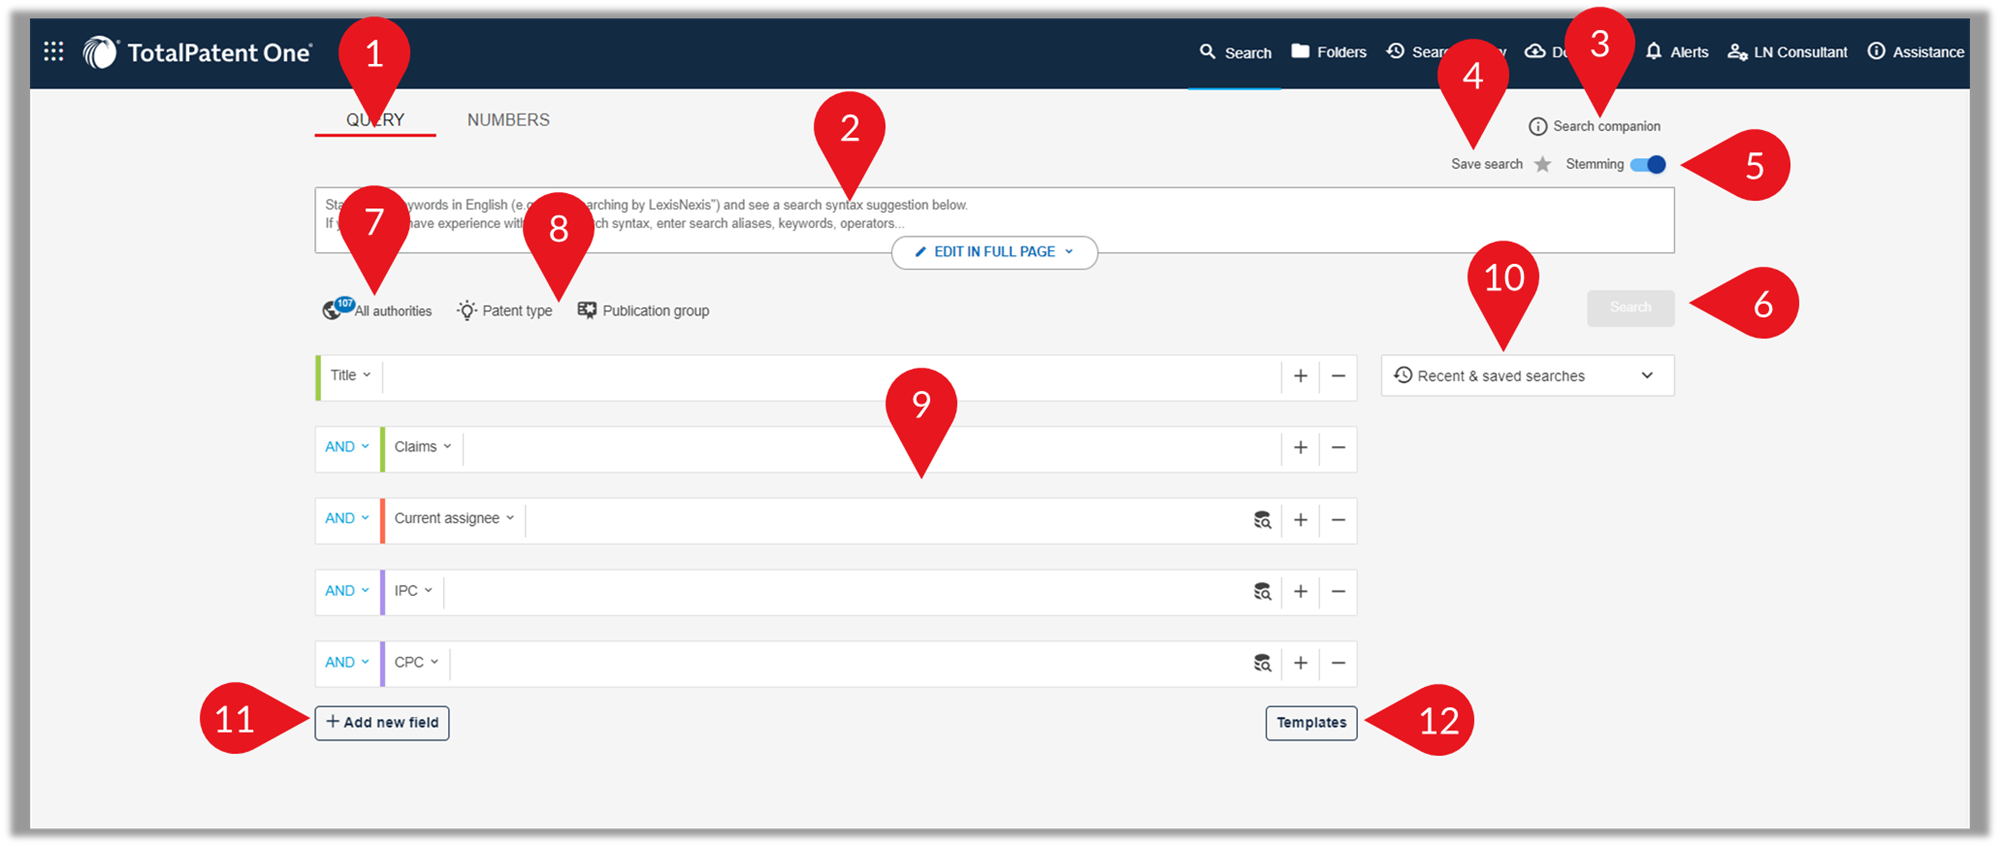Open the All authorities filter
Image resolution: width=2000 pixels, height=847 pixels.
(x=377, y=310)
